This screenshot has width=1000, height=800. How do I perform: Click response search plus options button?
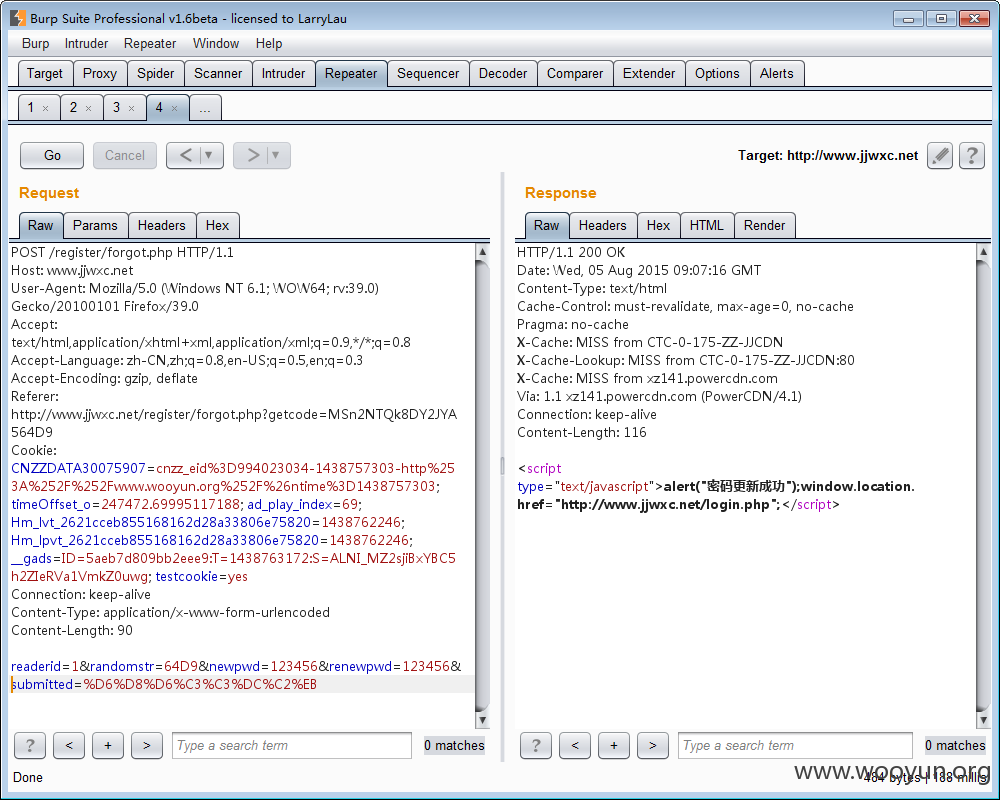[x=614, y=745]
